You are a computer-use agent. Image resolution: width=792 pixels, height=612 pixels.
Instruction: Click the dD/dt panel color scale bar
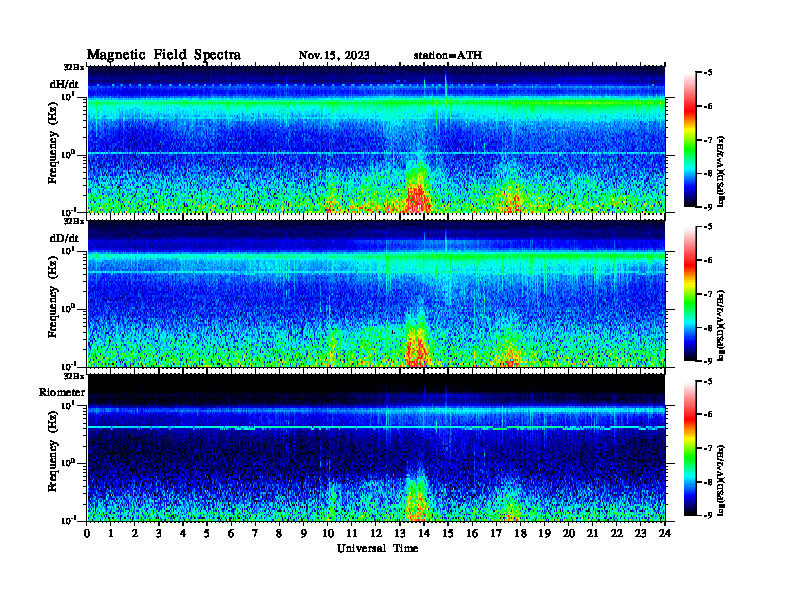pyautogui.click(x=690, y=294)
